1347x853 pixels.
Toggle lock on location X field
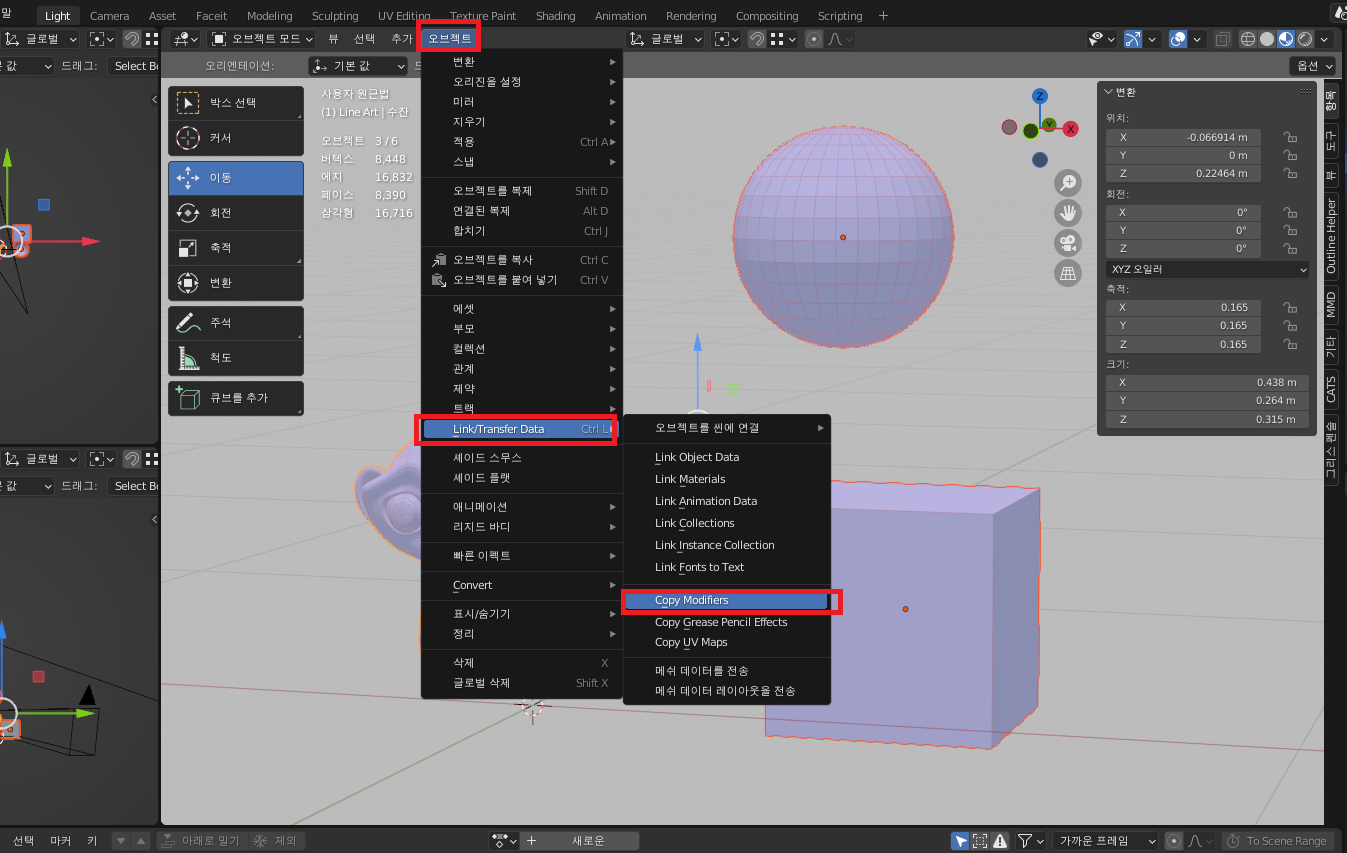(1291, 137)
